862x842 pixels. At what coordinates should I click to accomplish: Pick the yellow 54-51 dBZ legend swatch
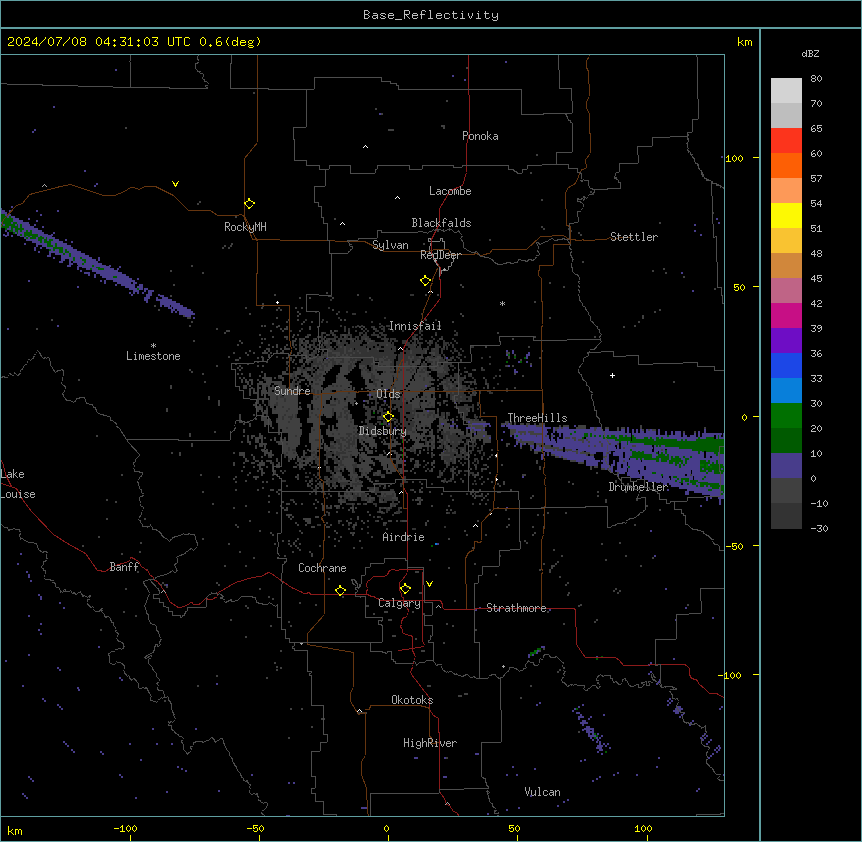(x=786, y=215)
